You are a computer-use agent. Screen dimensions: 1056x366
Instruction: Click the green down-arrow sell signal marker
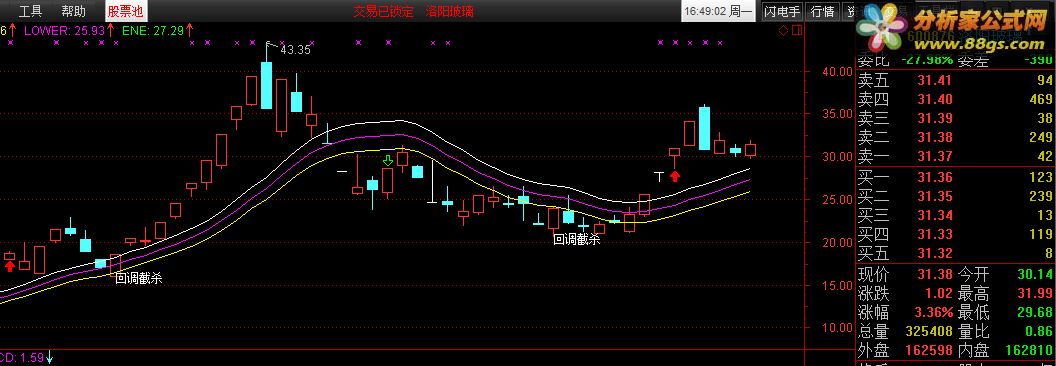[x=387, y=160]
